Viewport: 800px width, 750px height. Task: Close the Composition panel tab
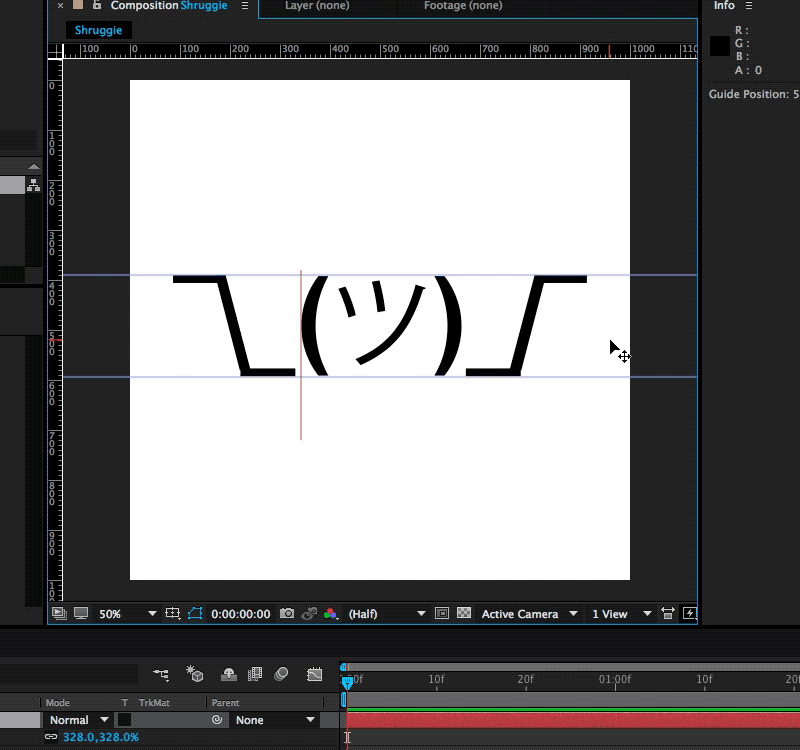point(60,6)
